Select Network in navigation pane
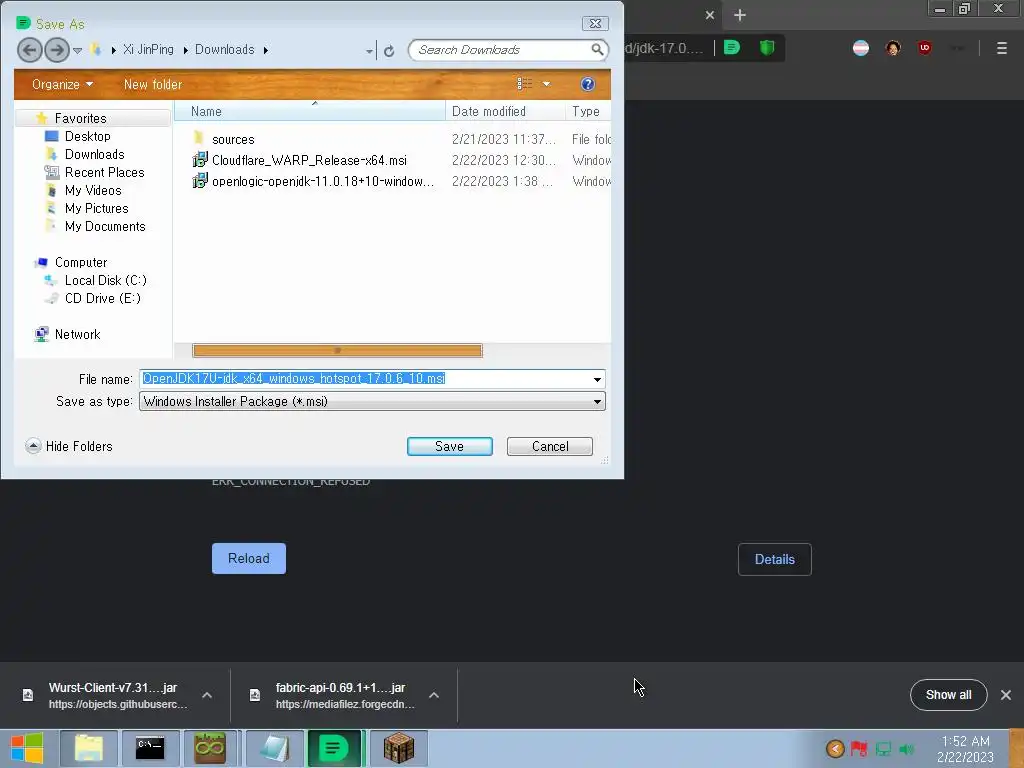This screenshot has height=768, width=1024. pyautogui.click(x=77, y=334)
